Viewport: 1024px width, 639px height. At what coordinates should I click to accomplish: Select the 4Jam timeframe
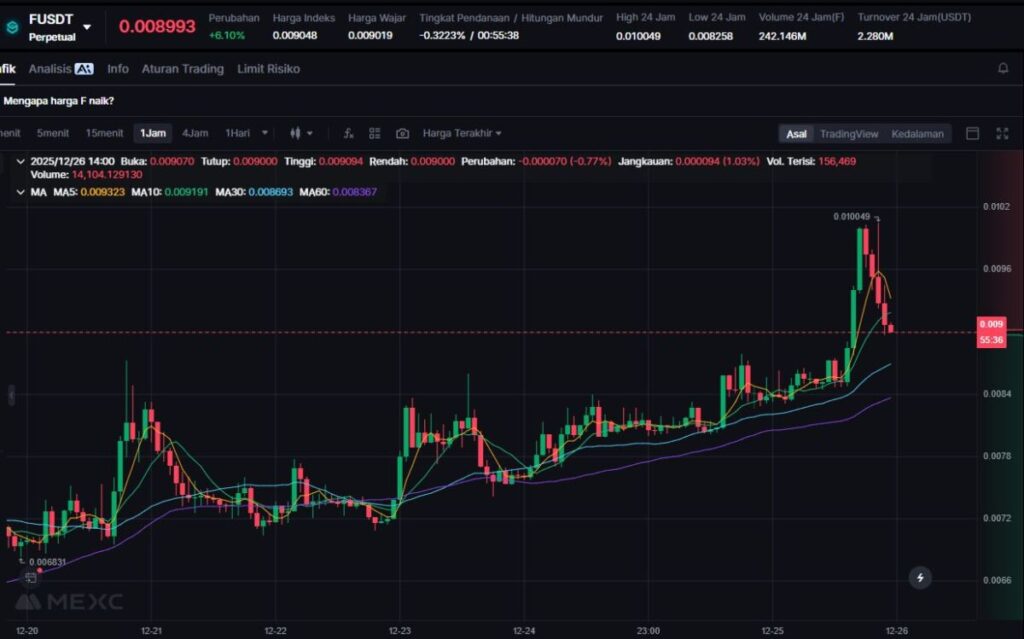coord(194,133)
